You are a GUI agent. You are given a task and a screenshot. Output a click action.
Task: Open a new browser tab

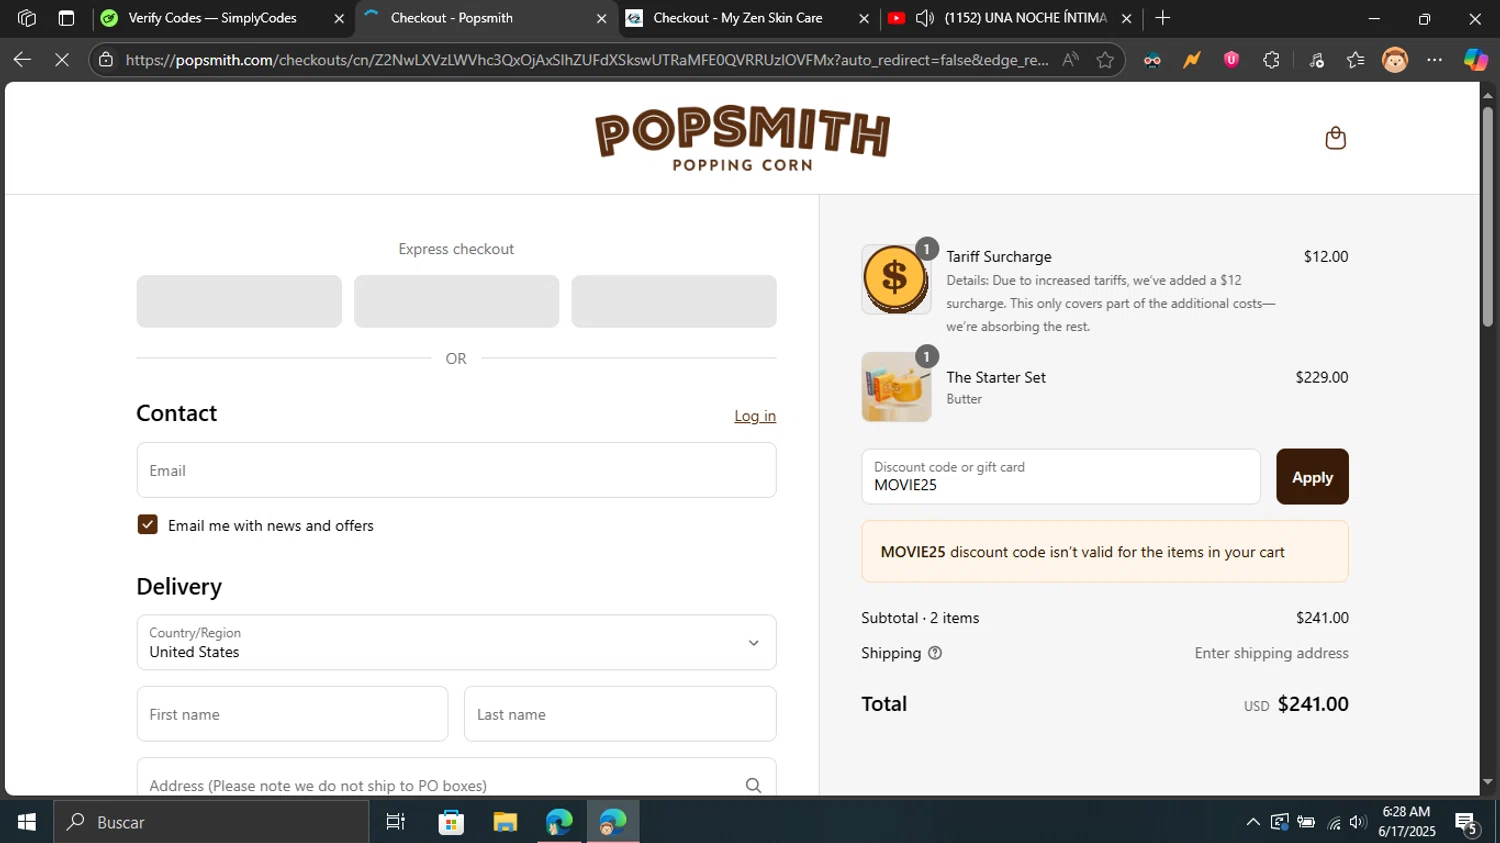coord(1162,18)
